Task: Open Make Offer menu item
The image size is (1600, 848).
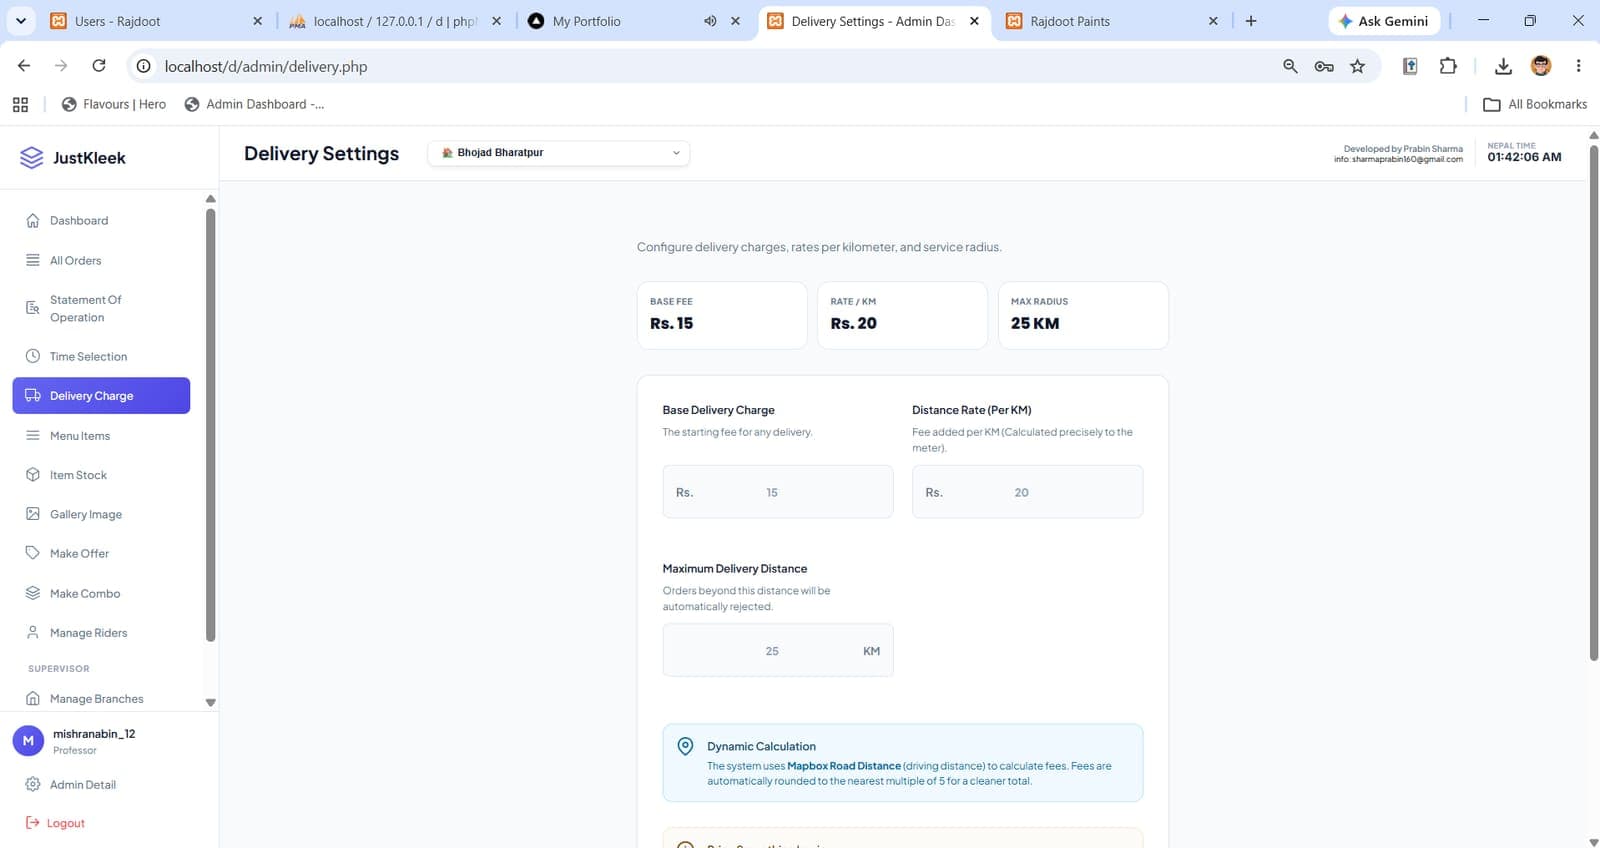Action: click(101, 553)
